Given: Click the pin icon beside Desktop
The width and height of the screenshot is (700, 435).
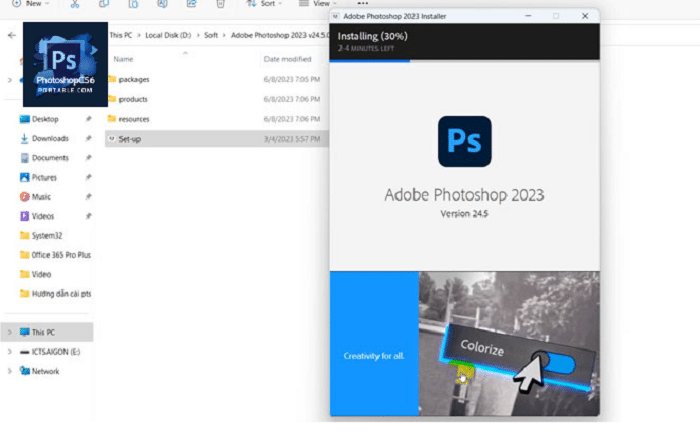Looking at the screenshot, I should 88,119.
